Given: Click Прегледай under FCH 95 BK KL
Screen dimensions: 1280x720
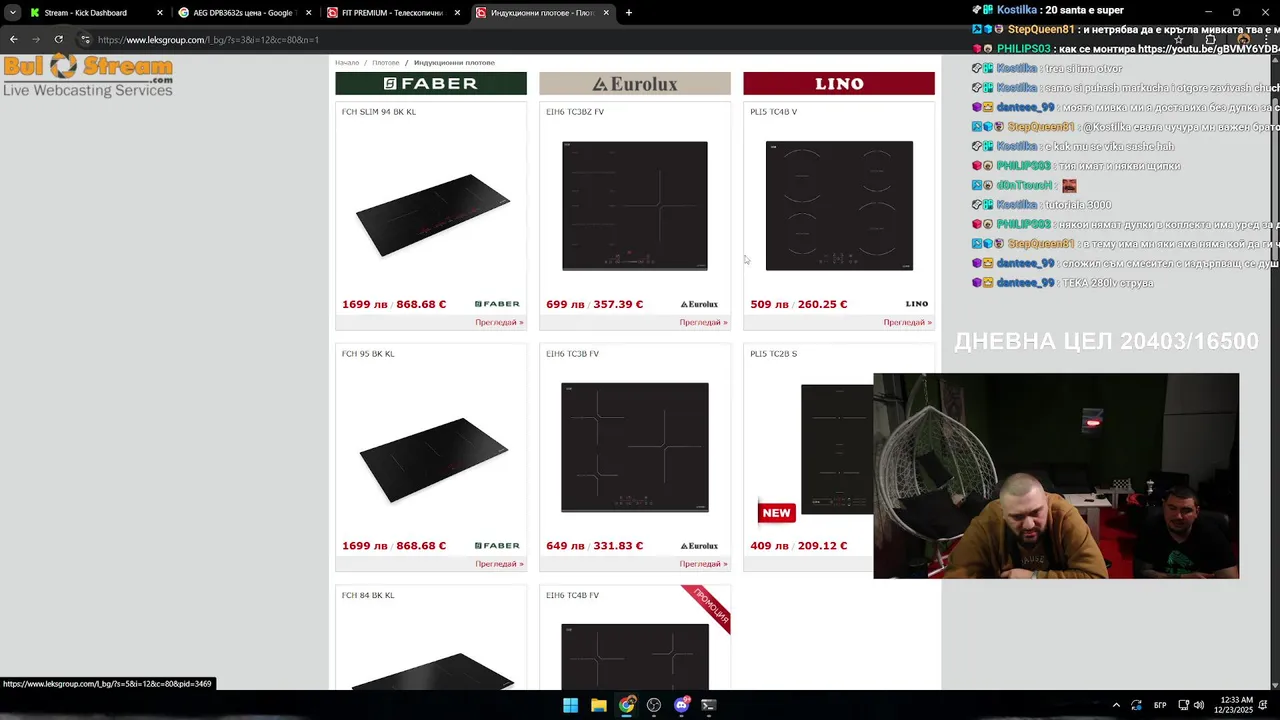Looking at the screenshot, I should pyautogui.click(x=499, y=564).
